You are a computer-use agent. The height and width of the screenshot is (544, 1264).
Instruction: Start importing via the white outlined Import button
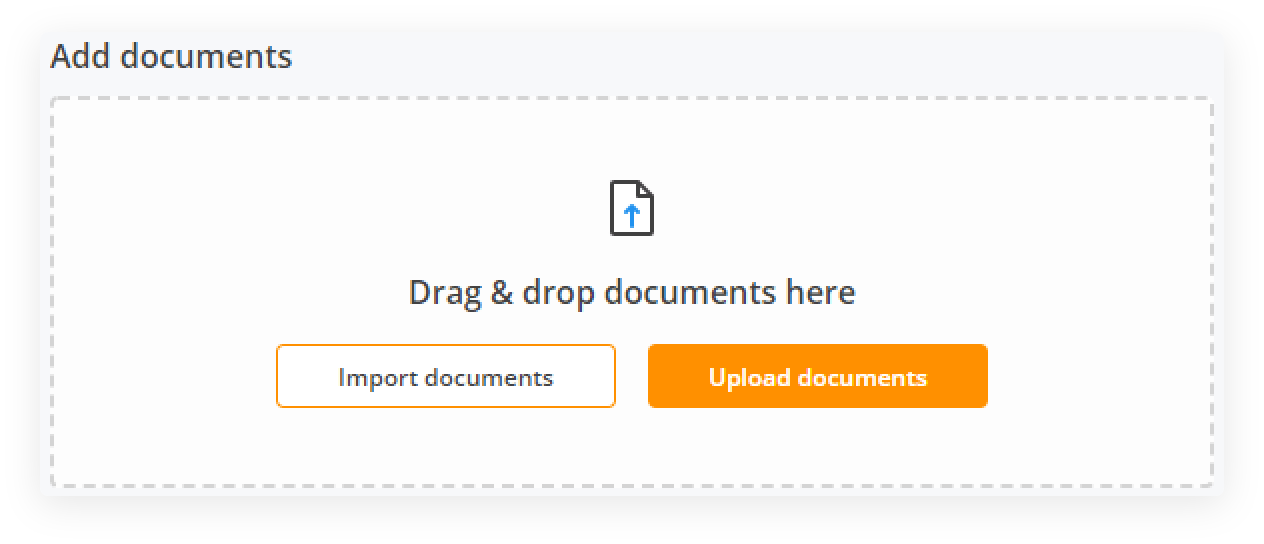(446, 376)
